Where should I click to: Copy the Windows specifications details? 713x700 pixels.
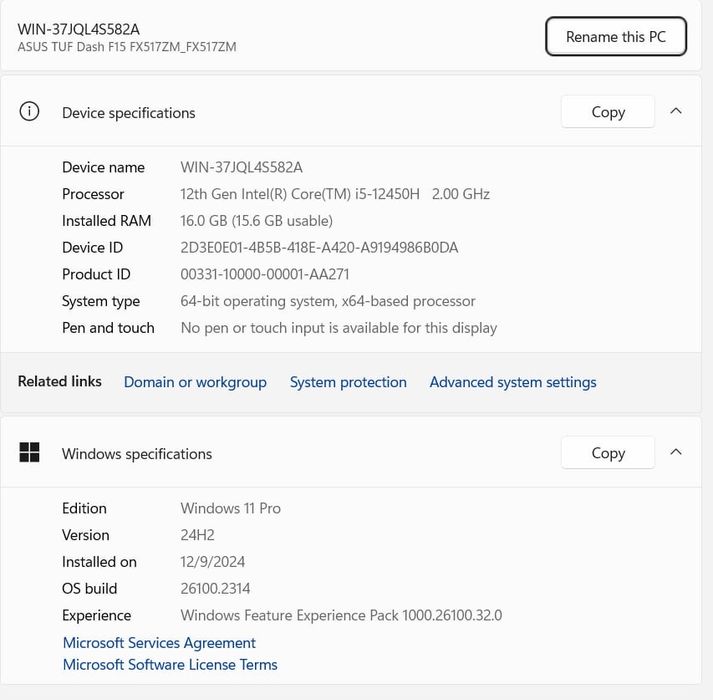coord(608,453)
